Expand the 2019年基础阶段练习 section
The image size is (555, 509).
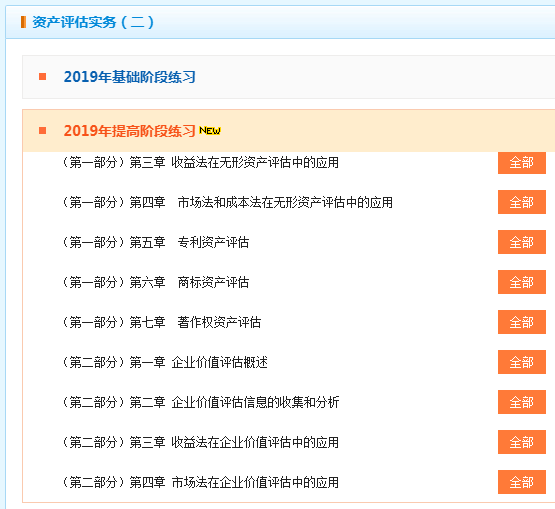pyautogui.click(x=130, y=77)
